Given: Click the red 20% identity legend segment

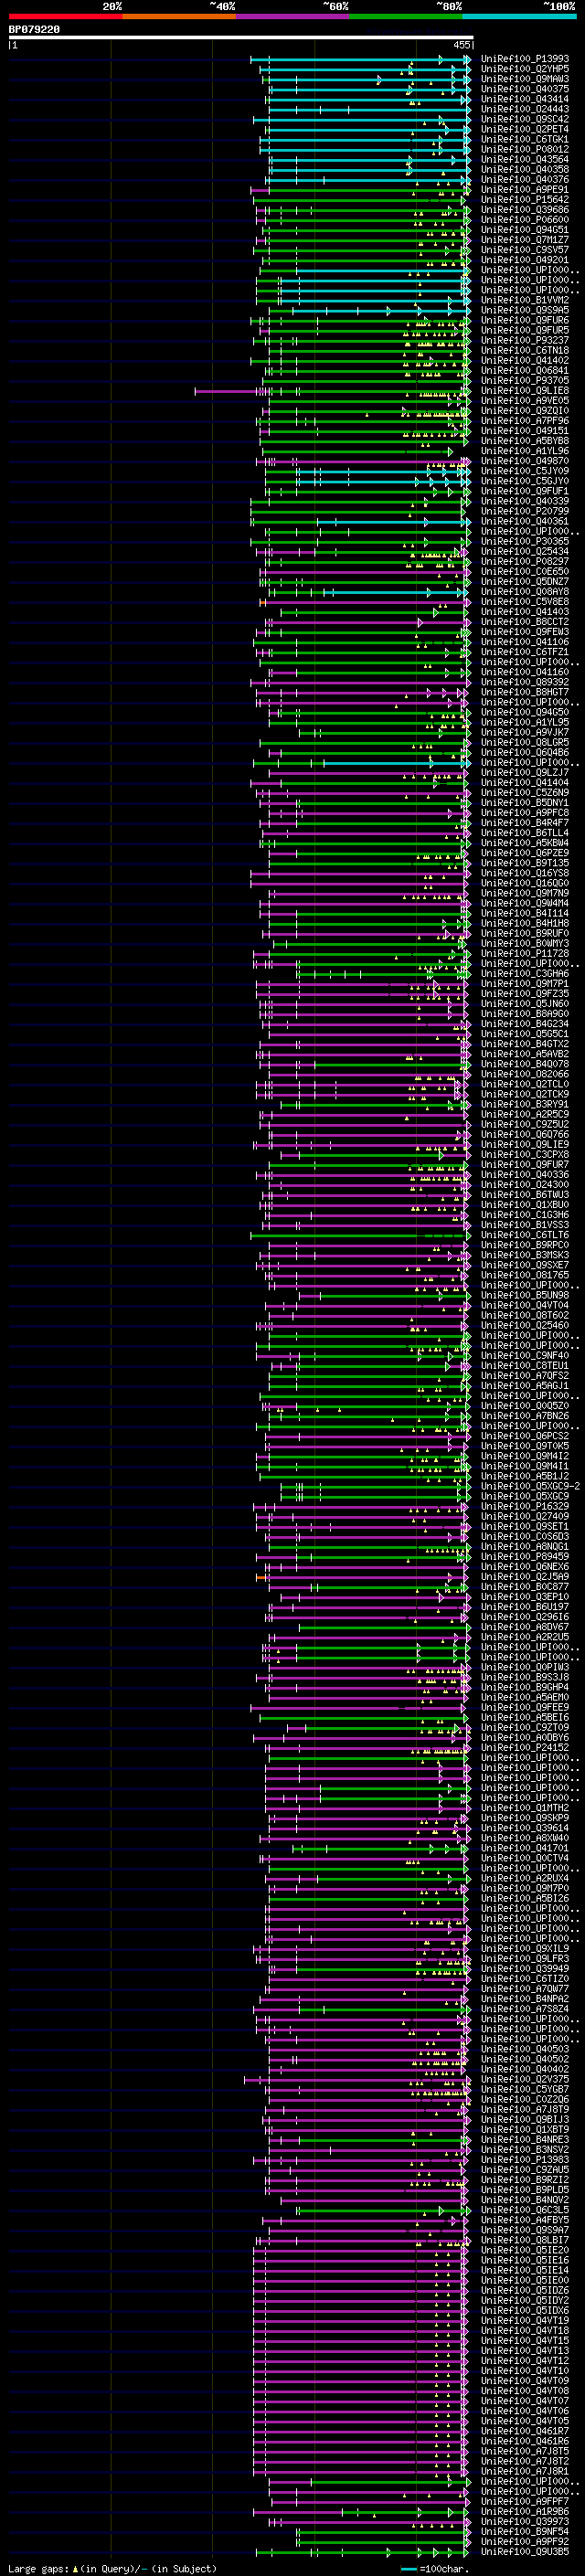Looking at the screenshot, I should [65, 16].
